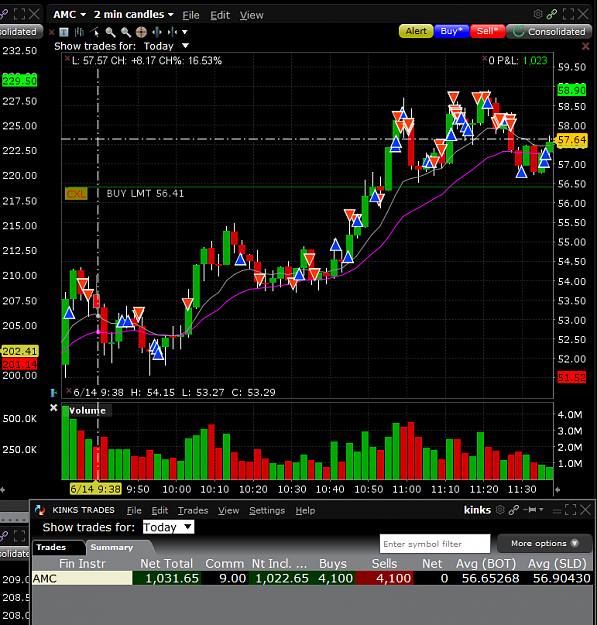Click the 229.50 green price tag on left chart
Screen dimensions: 597x625
(x=20, y=81)
